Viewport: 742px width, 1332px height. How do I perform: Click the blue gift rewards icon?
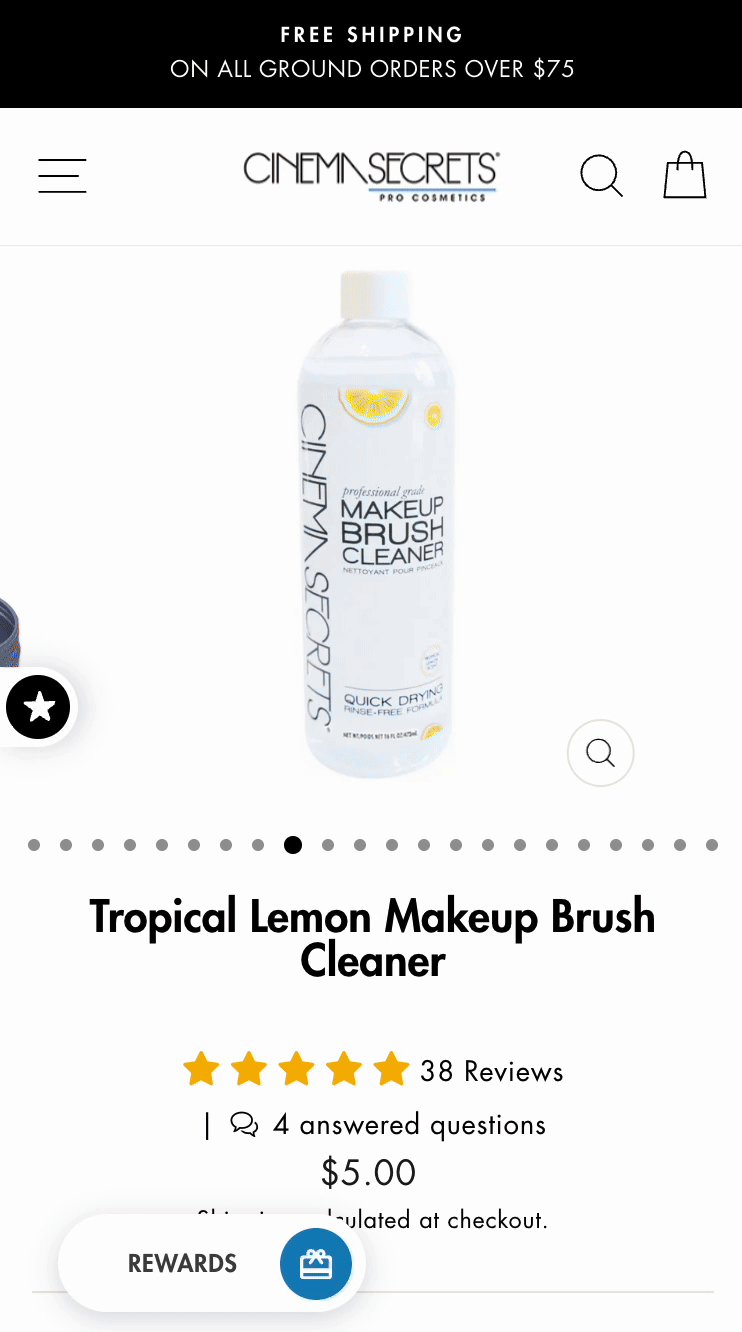(316, 1264)
